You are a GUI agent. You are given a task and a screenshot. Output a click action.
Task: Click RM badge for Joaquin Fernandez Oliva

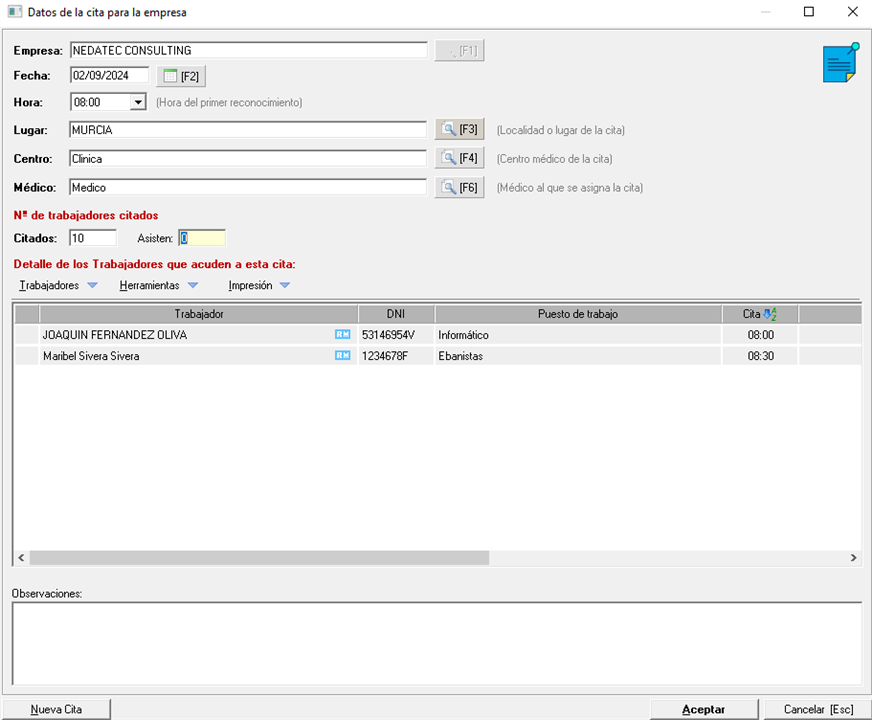pyautogui.click(x=343, y=334)
